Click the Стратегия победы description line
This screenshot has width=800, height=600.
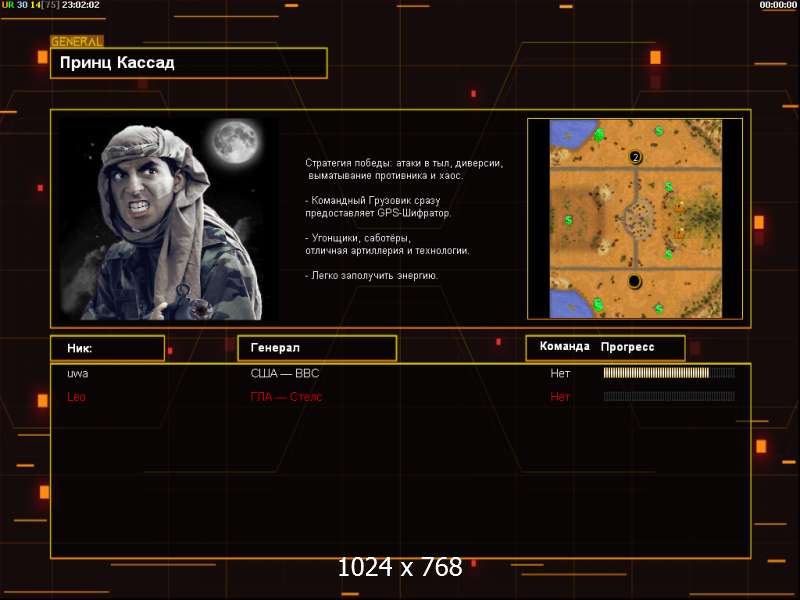coord(404,169)
